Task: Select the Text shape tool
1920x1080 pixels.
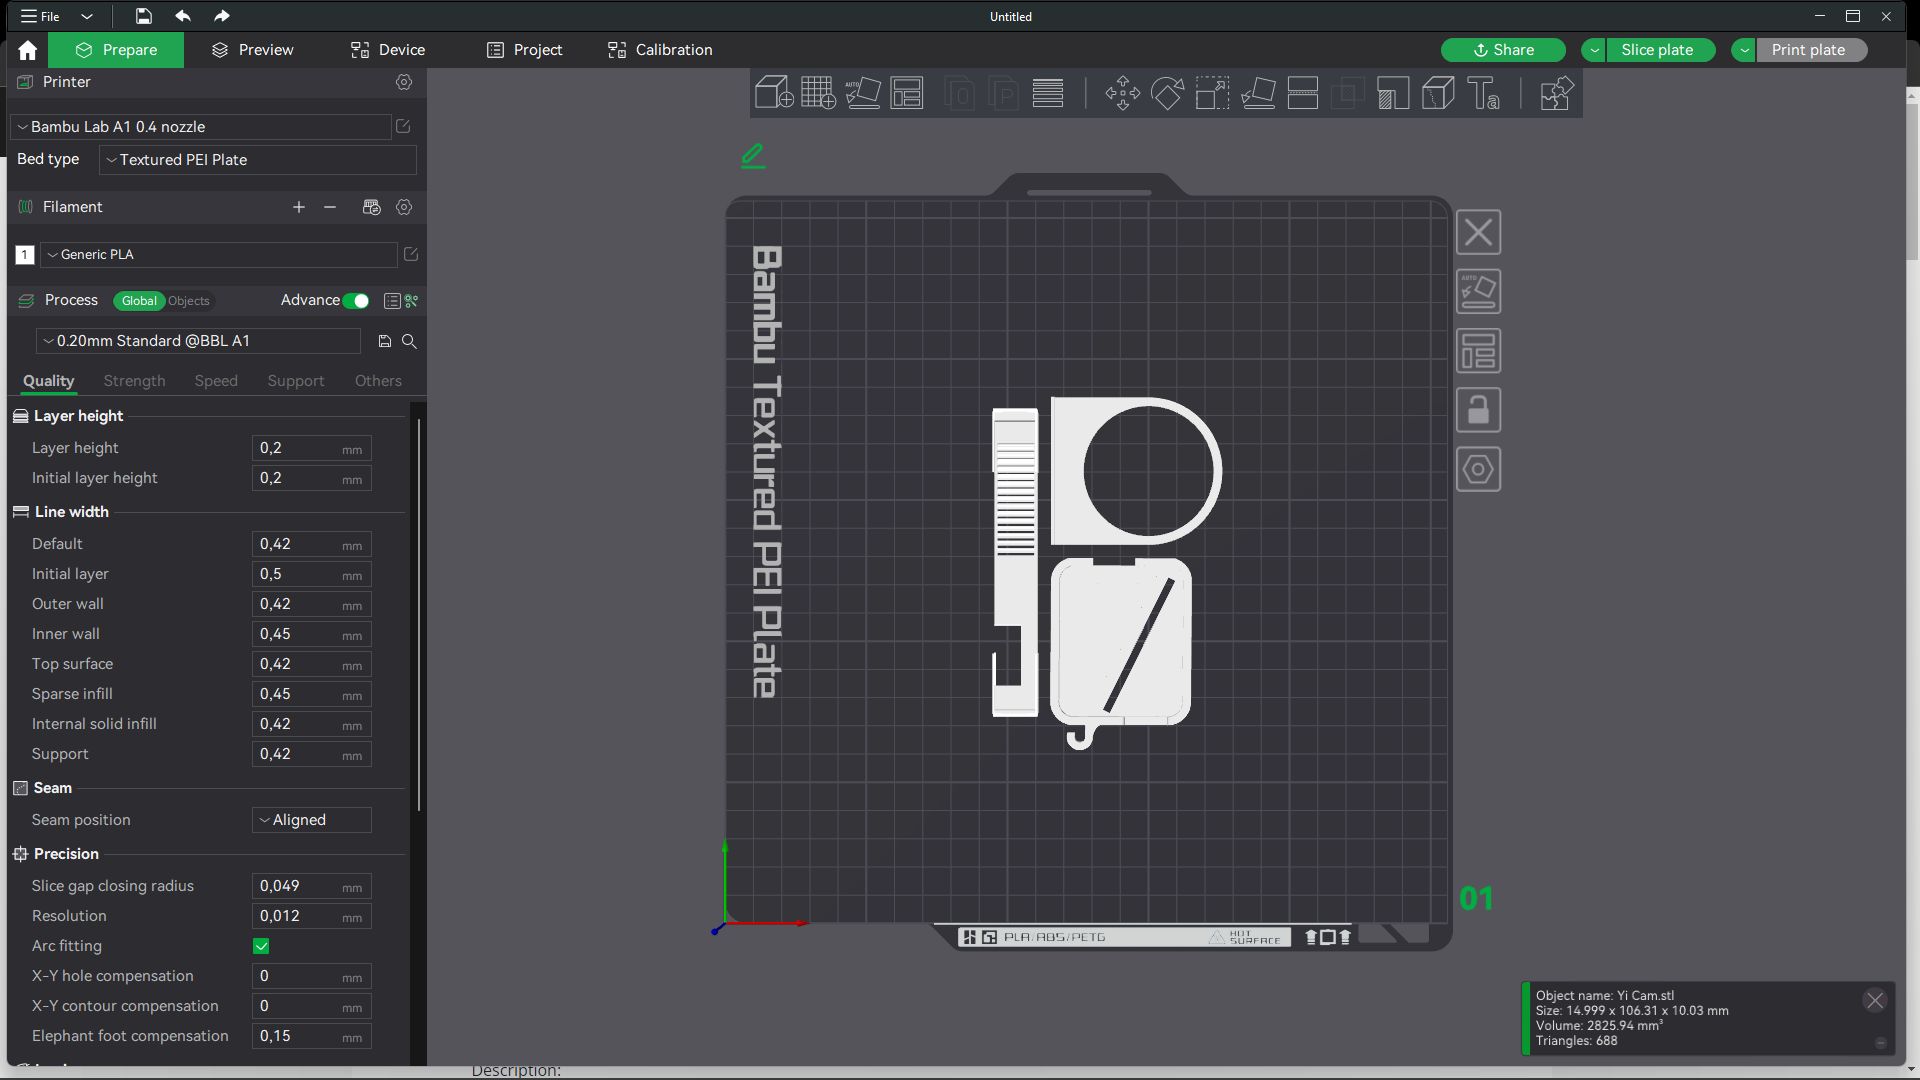Action: 1483,93
